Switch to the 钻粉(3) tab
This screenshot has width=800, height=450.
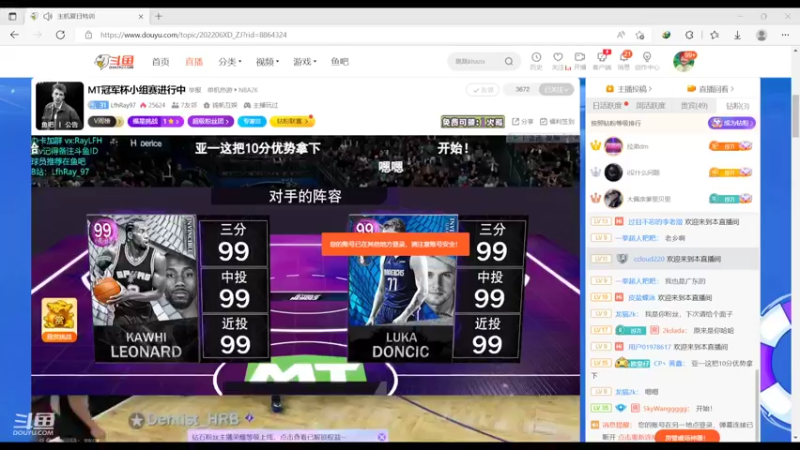click(737, 106)
